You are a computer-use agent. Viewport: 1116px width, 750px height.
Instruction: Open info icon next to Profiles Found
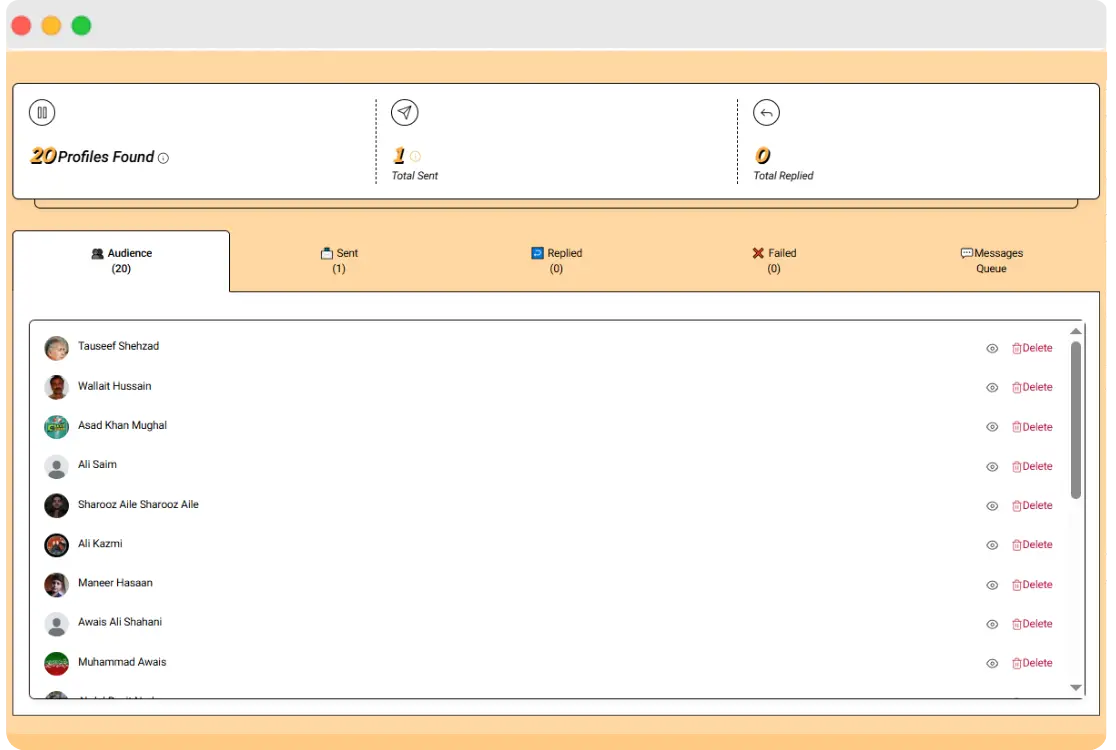point(163,158)
